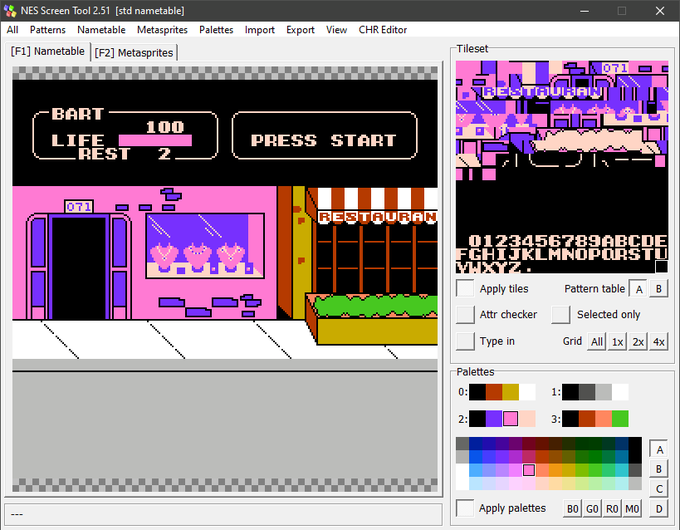680x530 pixels.
Task: Select the pink color in palette 2
Action: point(510,419)
